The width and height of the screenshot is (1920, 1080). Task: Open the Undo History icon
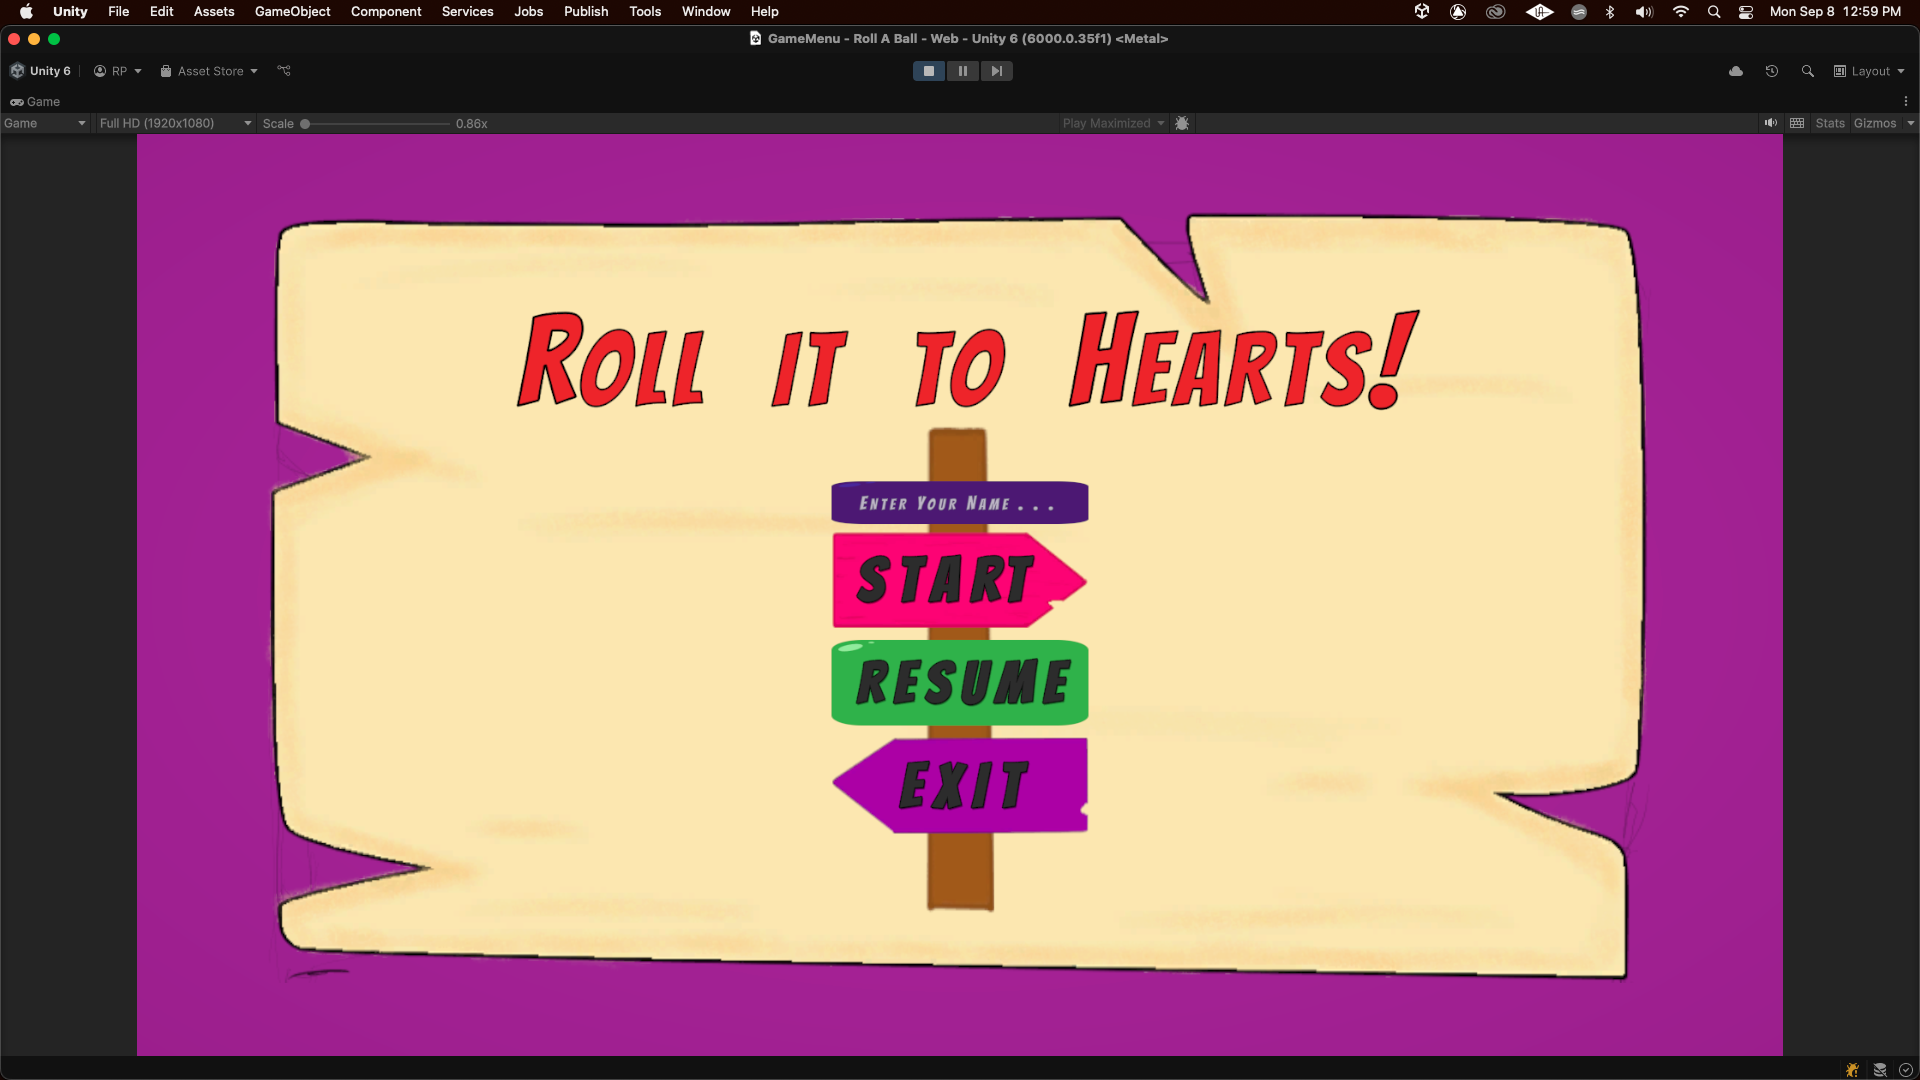click(1772, 71)
